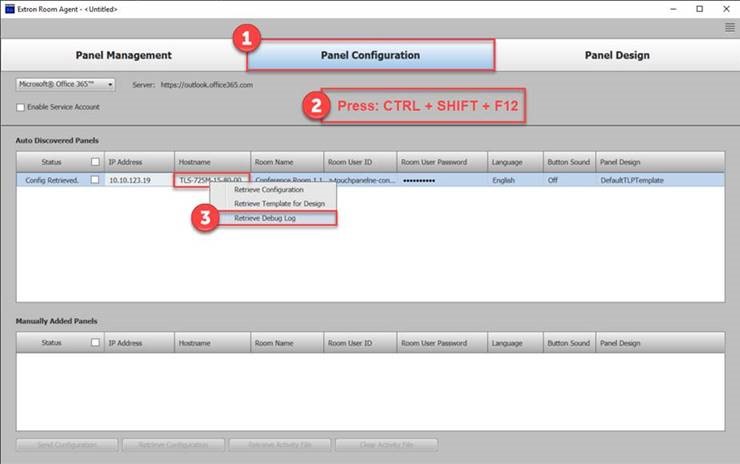This screenshot has width=740, height=464.
Task: Close the Extron Room Agent window
Action: (727, 8)
